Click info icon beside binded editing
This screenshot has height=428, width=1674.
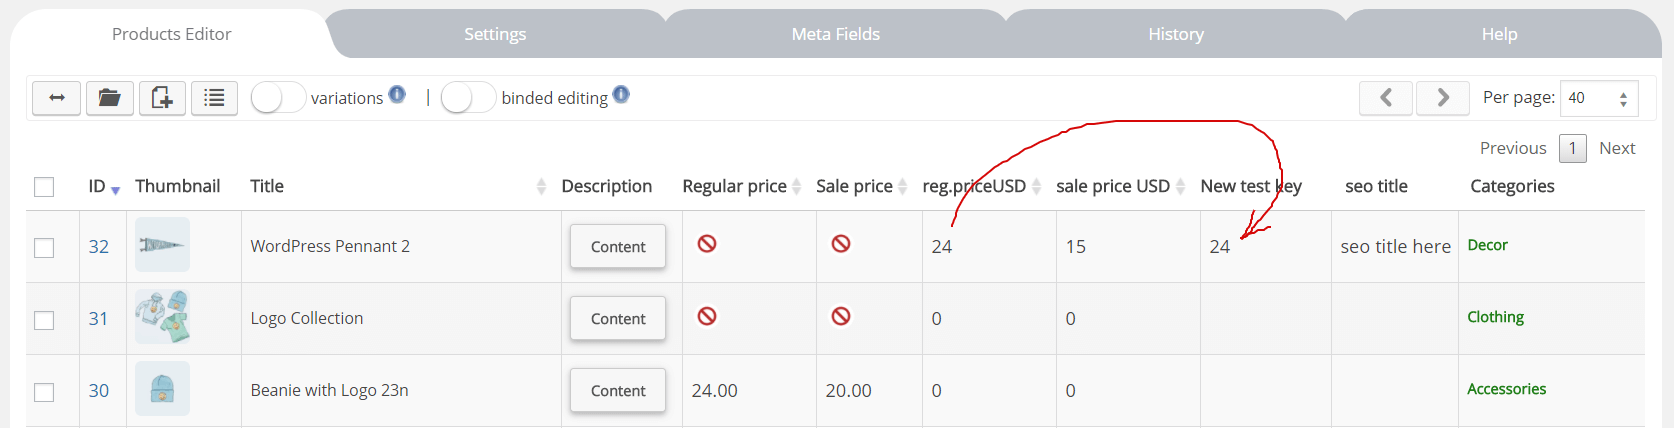[x=621, y=95]
